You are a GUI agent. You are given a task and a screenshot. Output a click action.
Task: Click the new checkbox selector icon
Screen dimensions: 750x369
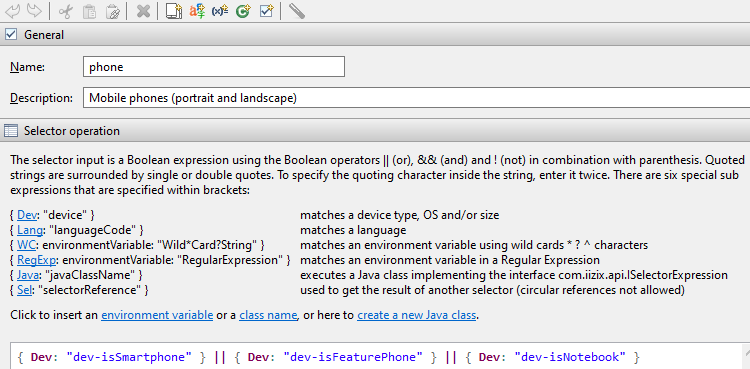click(266, 11)
